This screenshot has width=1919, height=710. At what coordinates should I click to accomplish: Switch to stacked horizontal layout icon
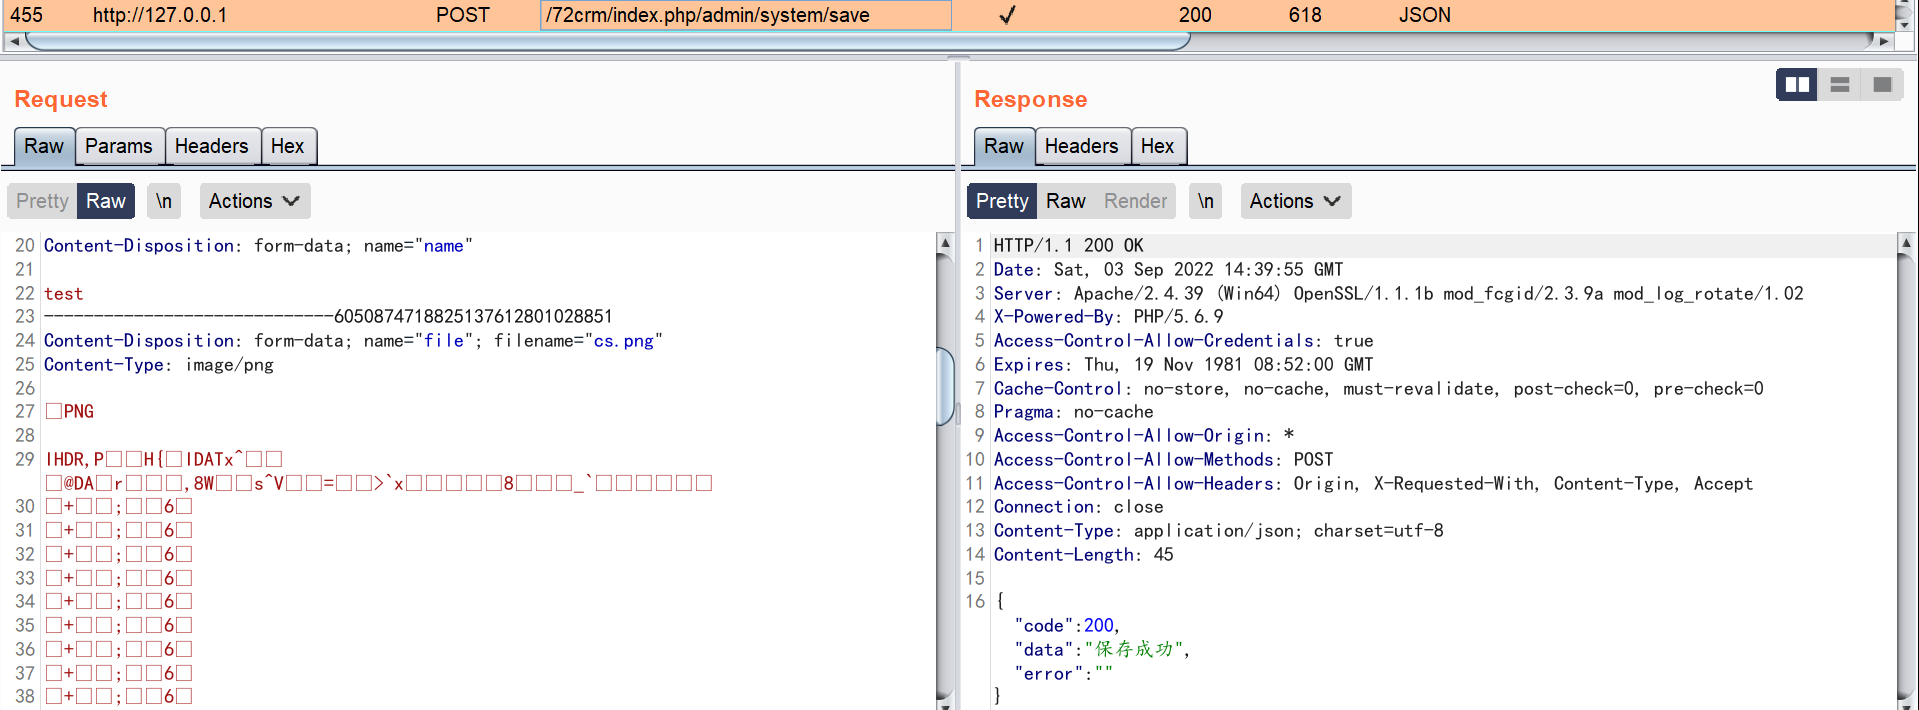point(1839,85)
